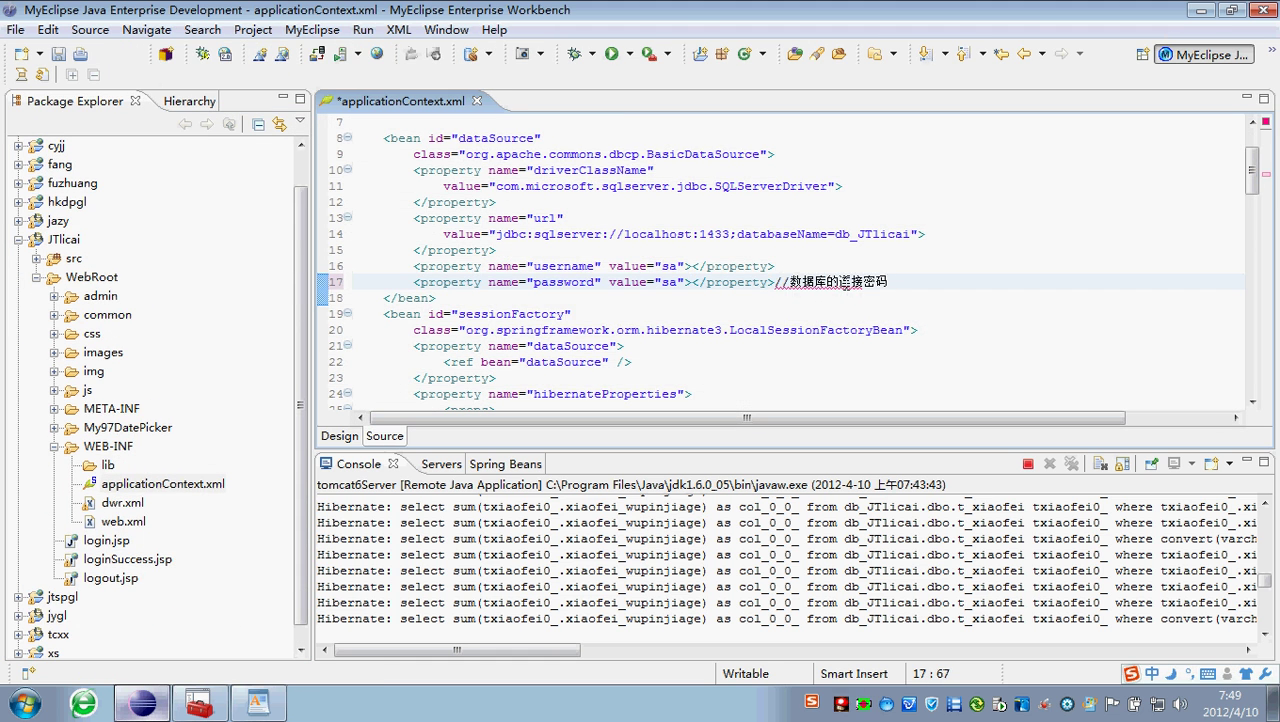Click Open Console icon in Console toolbar
The width and height of the screenshot is (1280, 722).
pos(1211,464)
